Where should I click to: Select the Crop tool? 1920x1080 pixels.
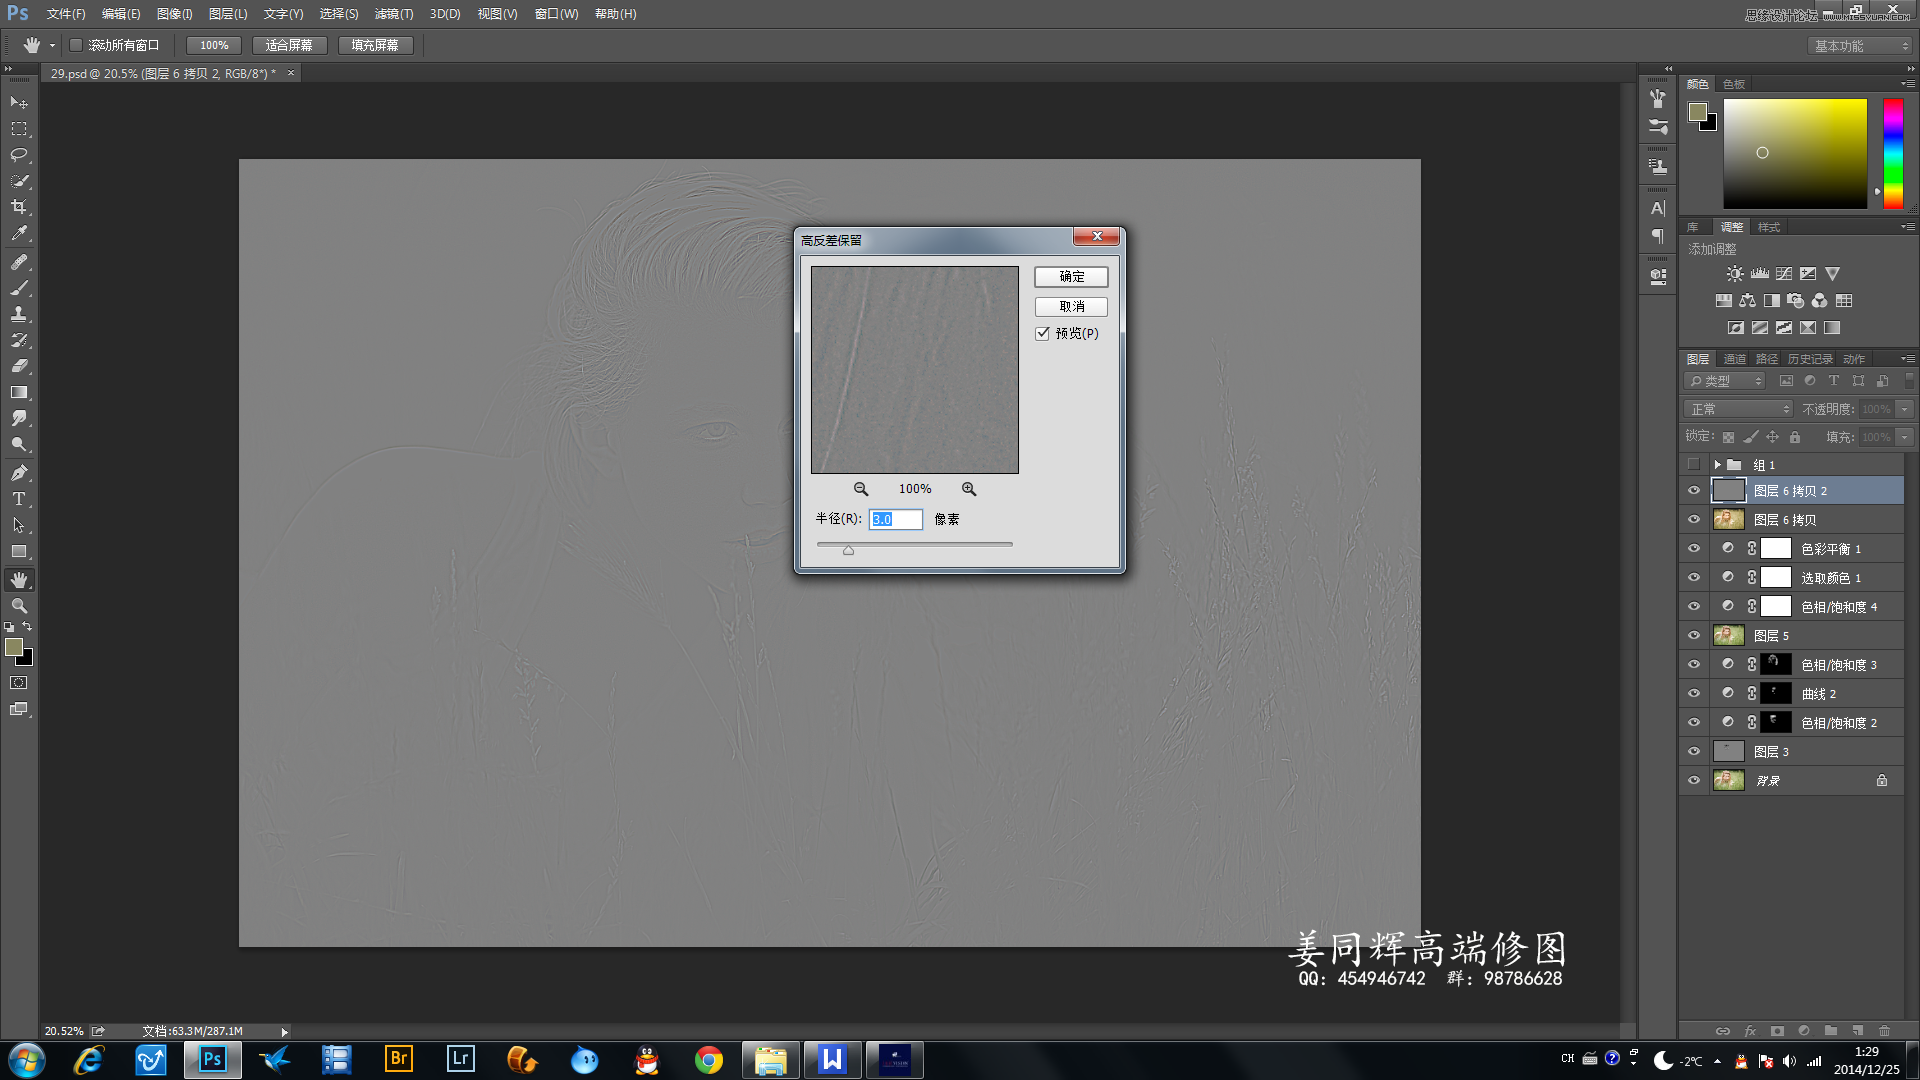click(19, 207)
